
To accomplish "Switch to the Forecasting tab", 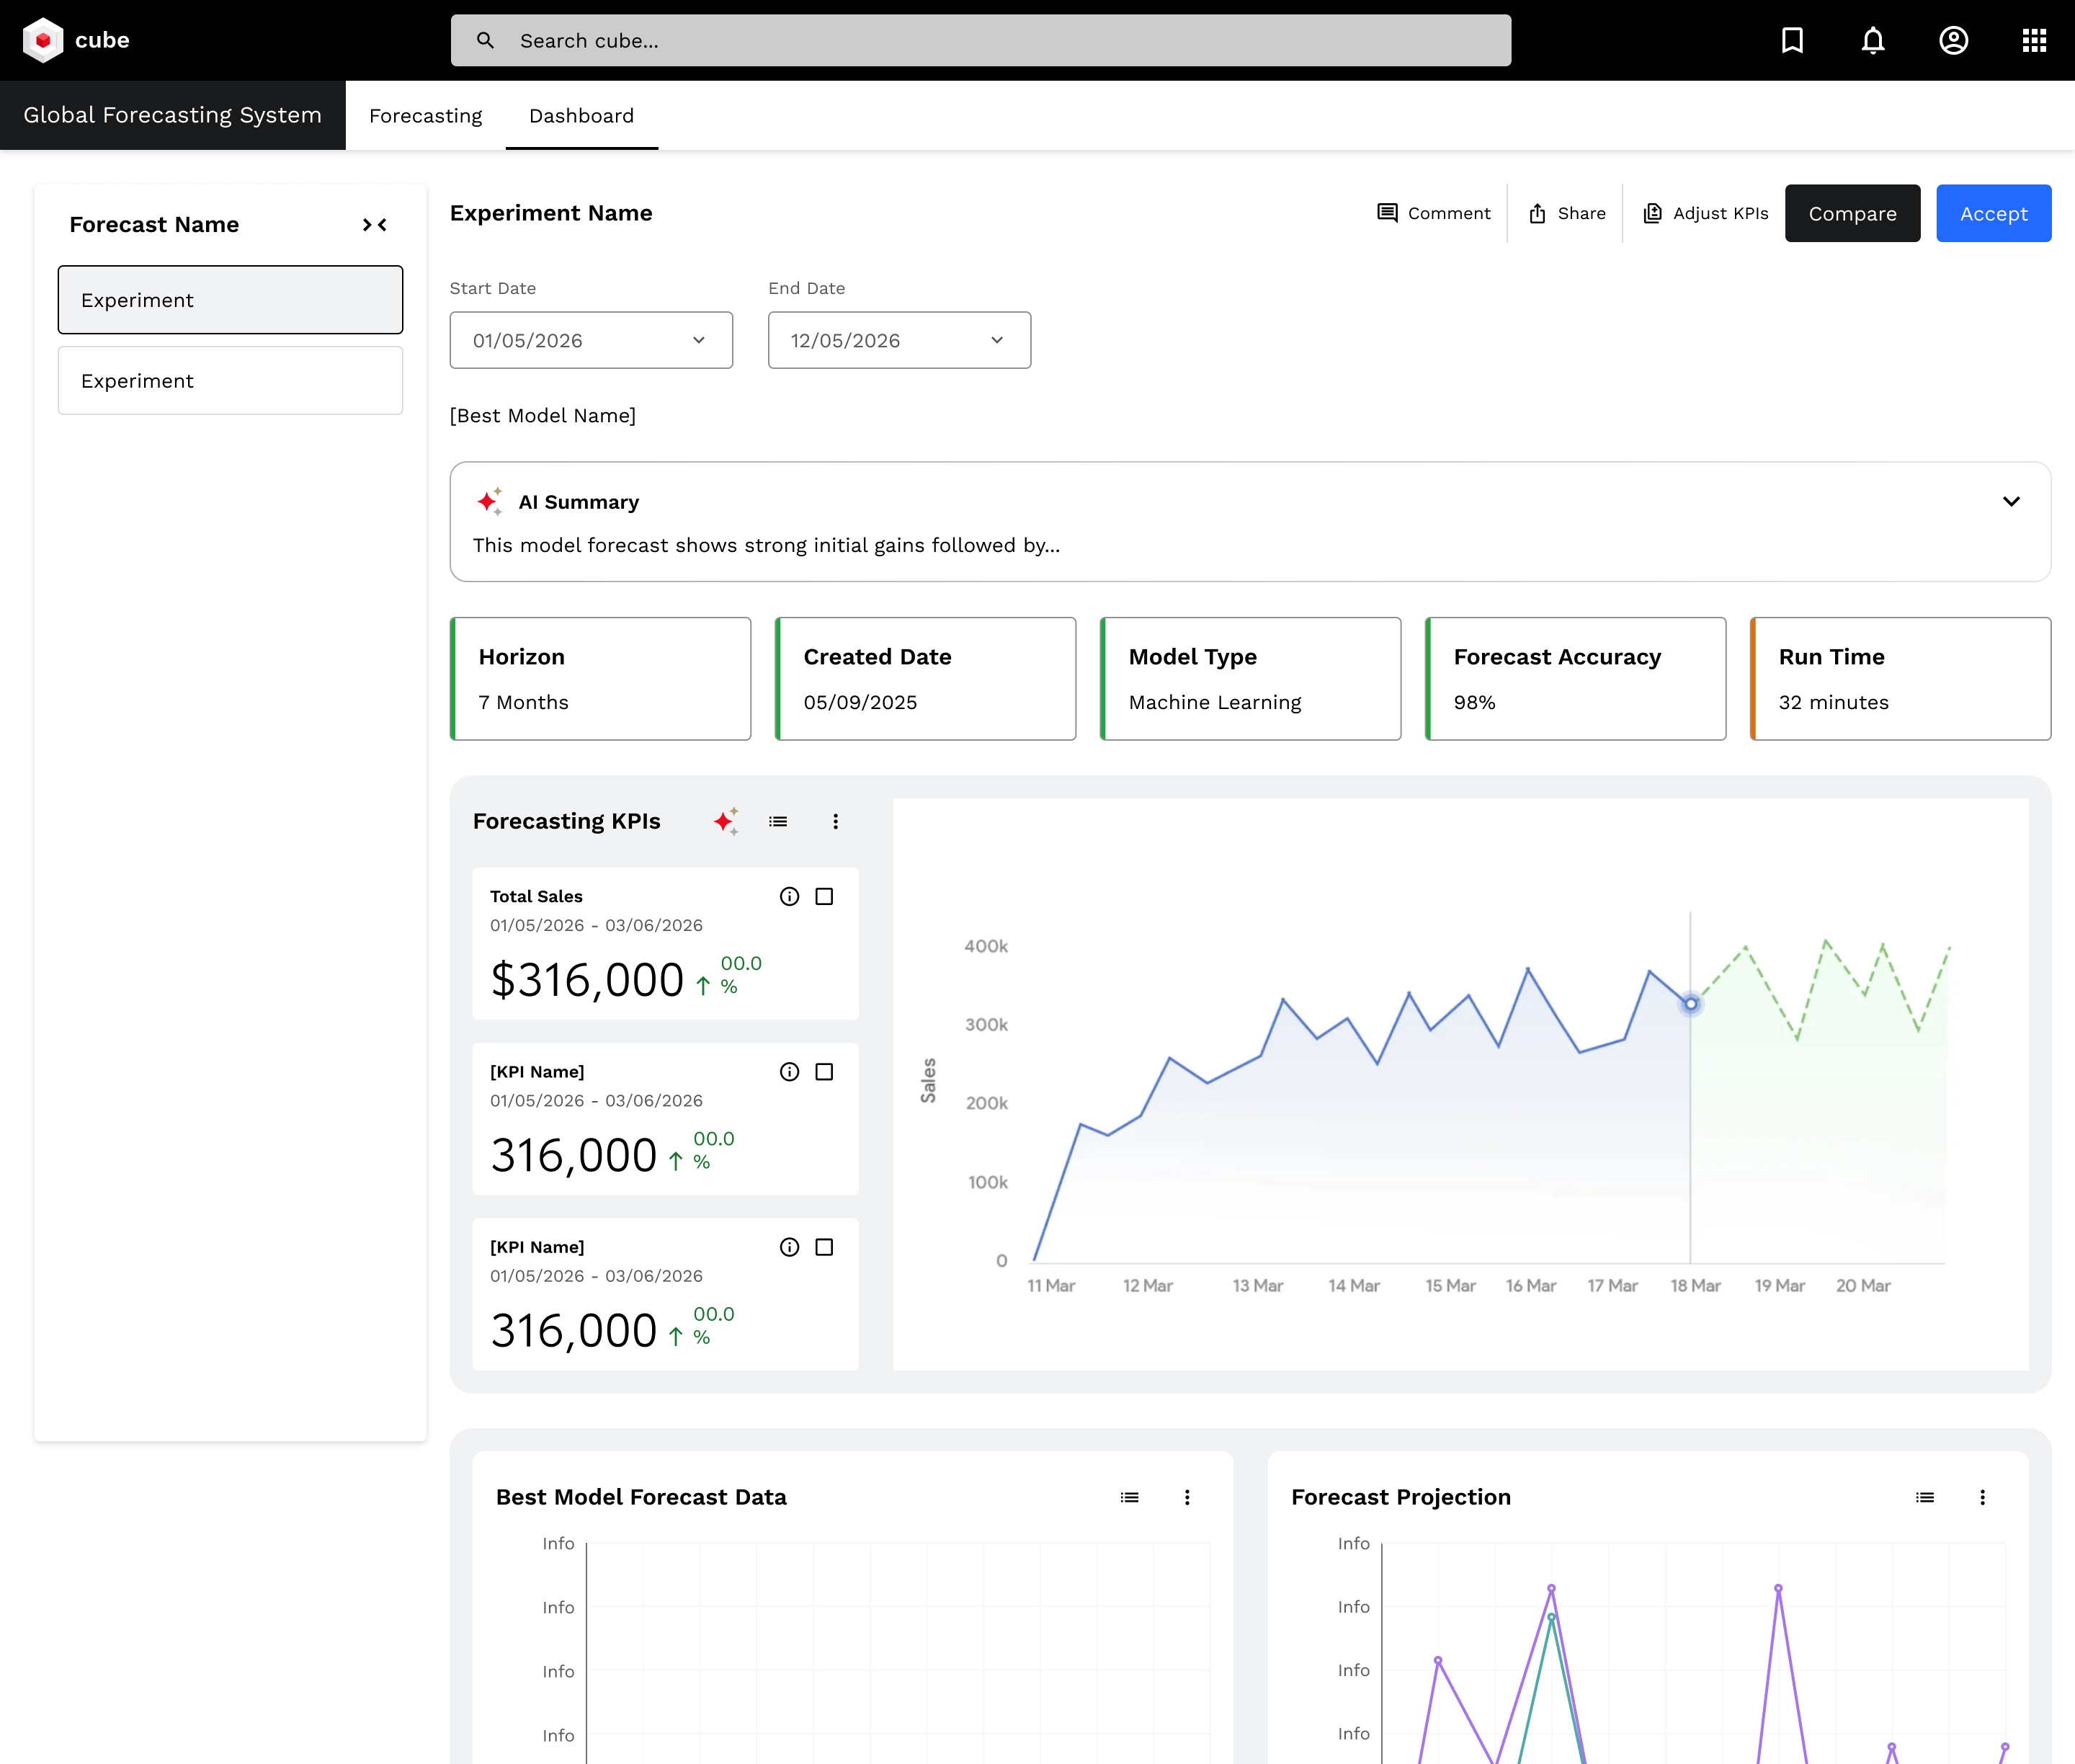I will point(425,116).
